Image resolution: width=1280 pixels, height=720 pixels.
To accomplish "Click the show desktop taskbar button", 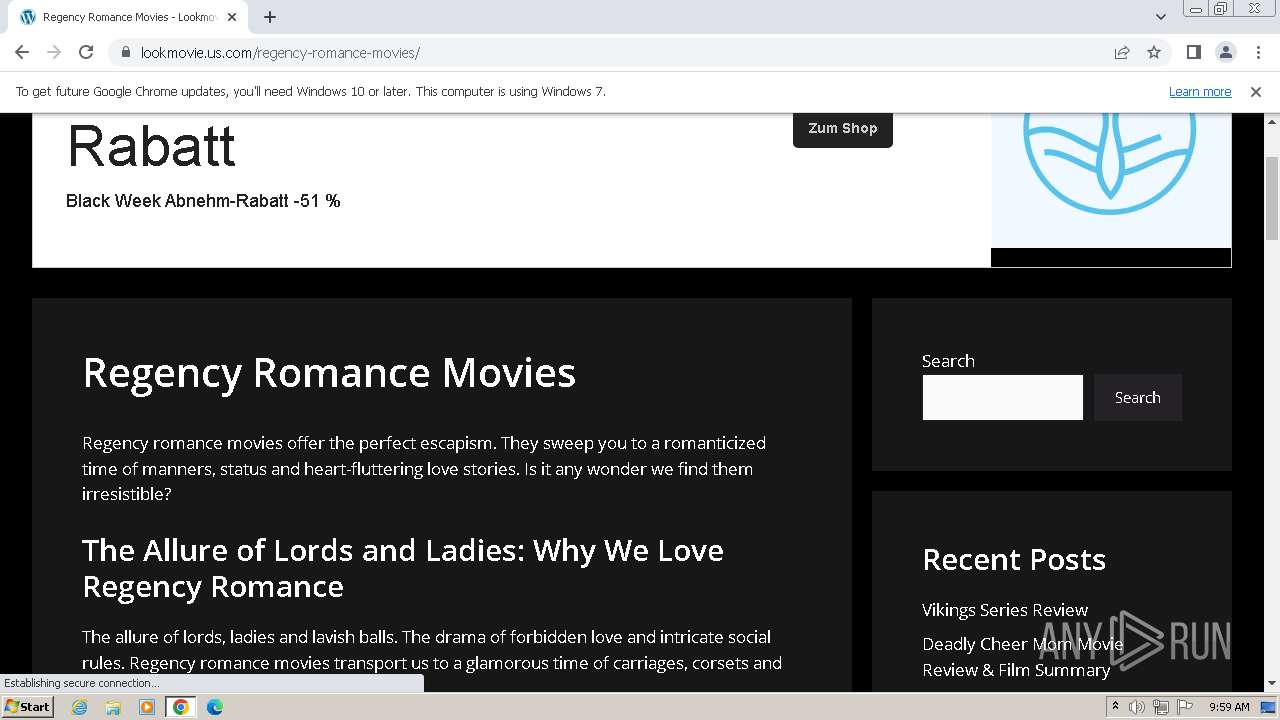I will click(1268, 707).
